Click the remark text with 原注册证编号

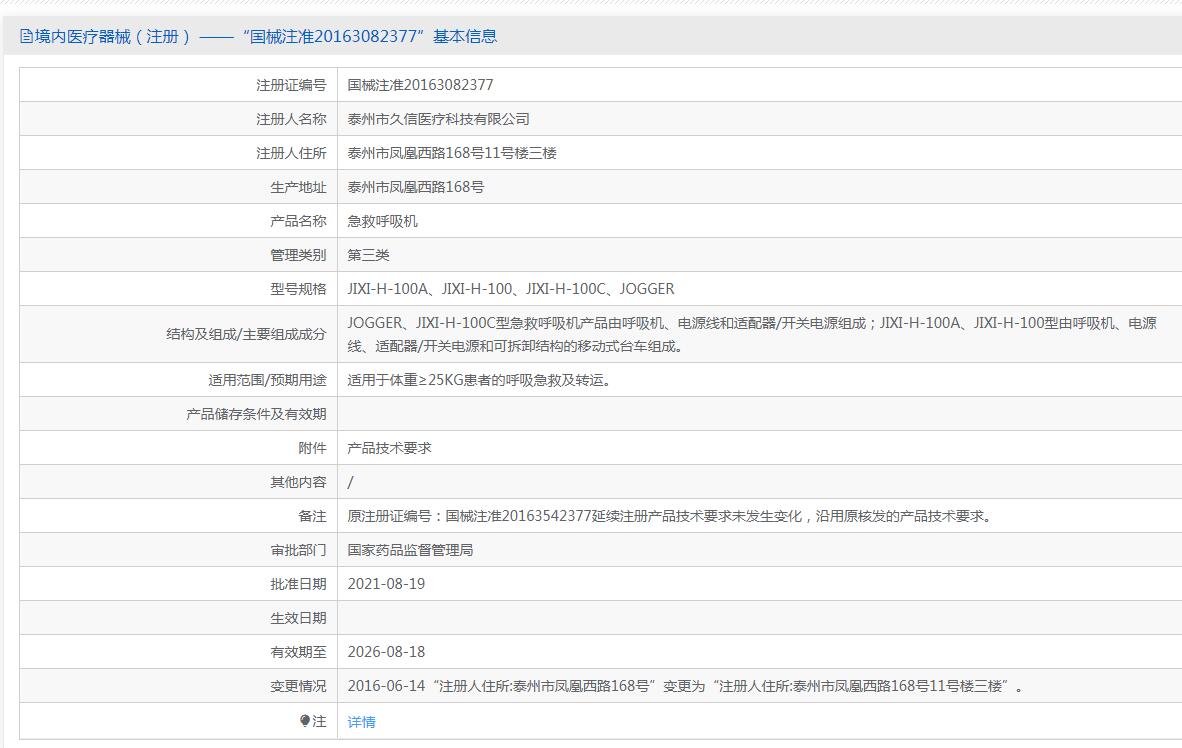click(669, 516)
